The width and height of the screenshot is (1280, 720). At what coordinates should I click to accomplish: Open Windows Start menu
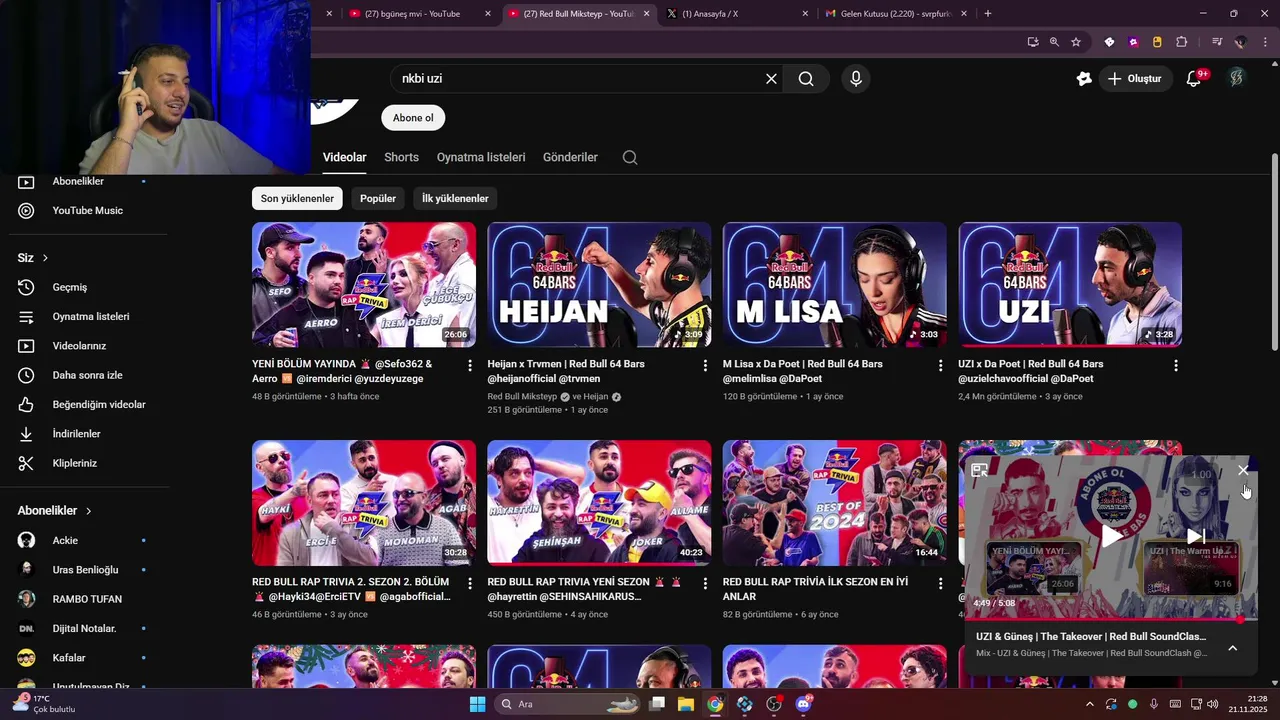[x=477, y=704]
